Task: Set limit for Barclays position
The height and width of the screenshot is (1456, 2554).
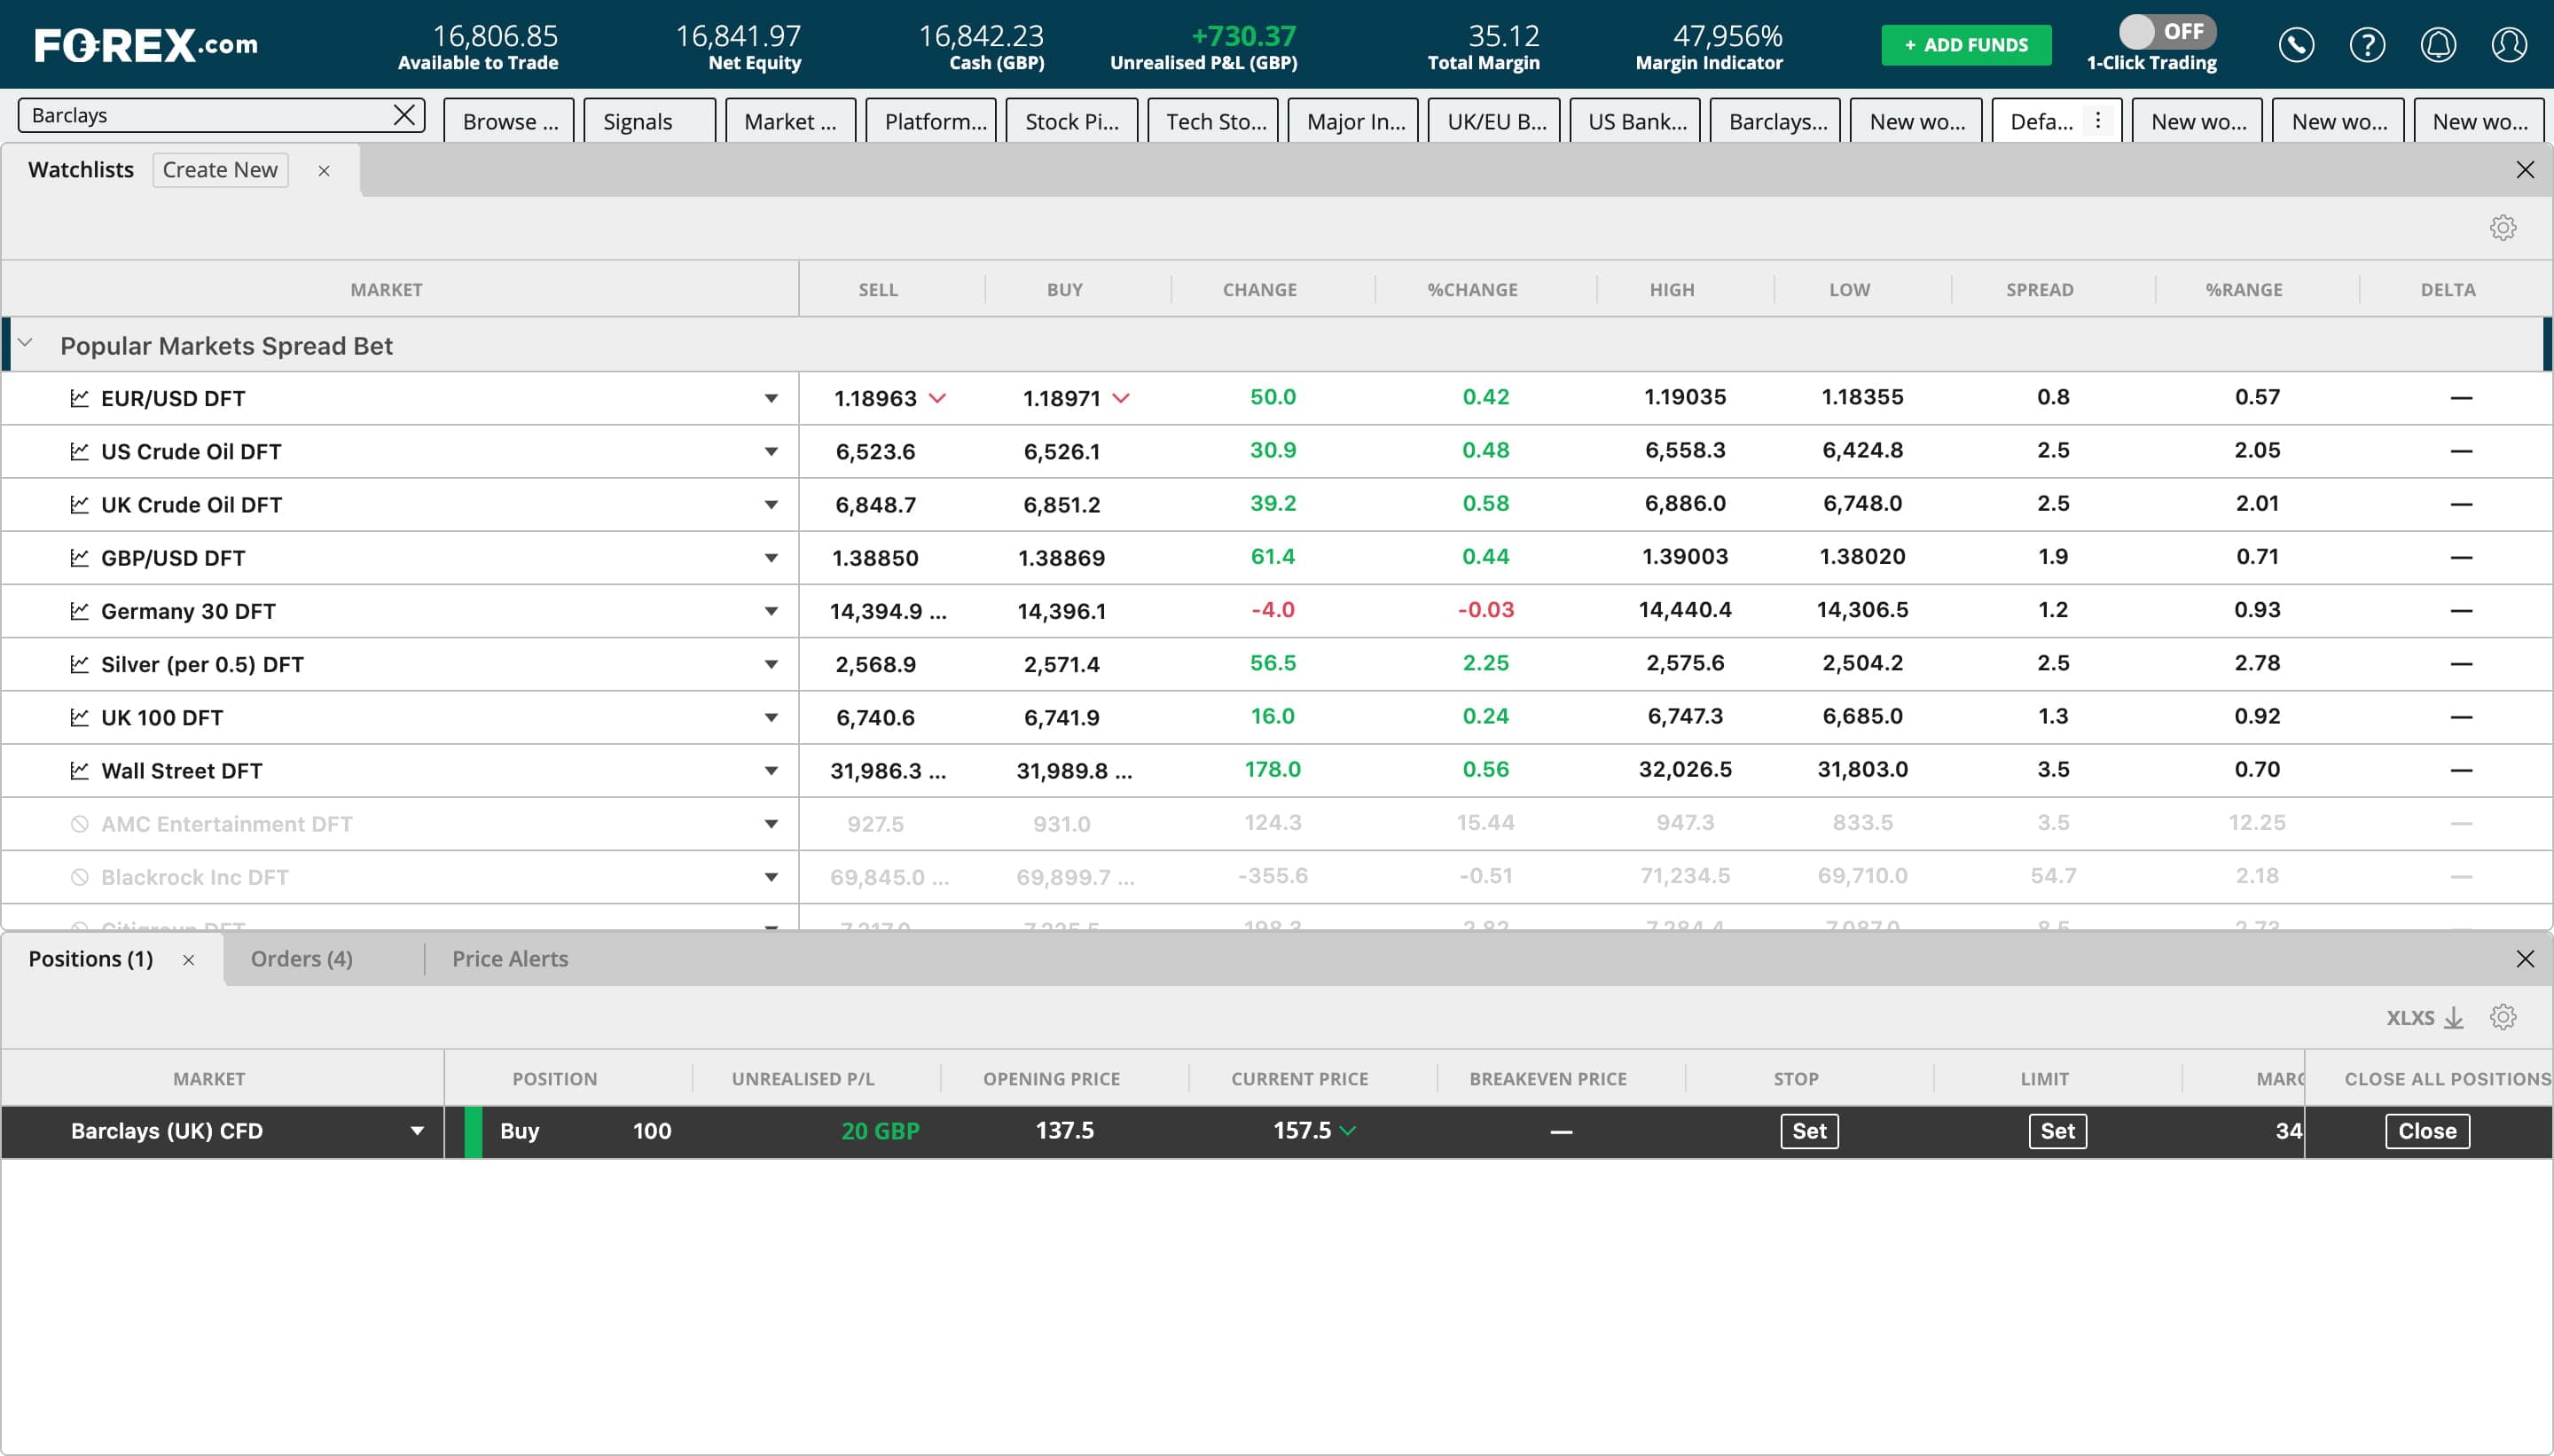Action: 2057,1131
